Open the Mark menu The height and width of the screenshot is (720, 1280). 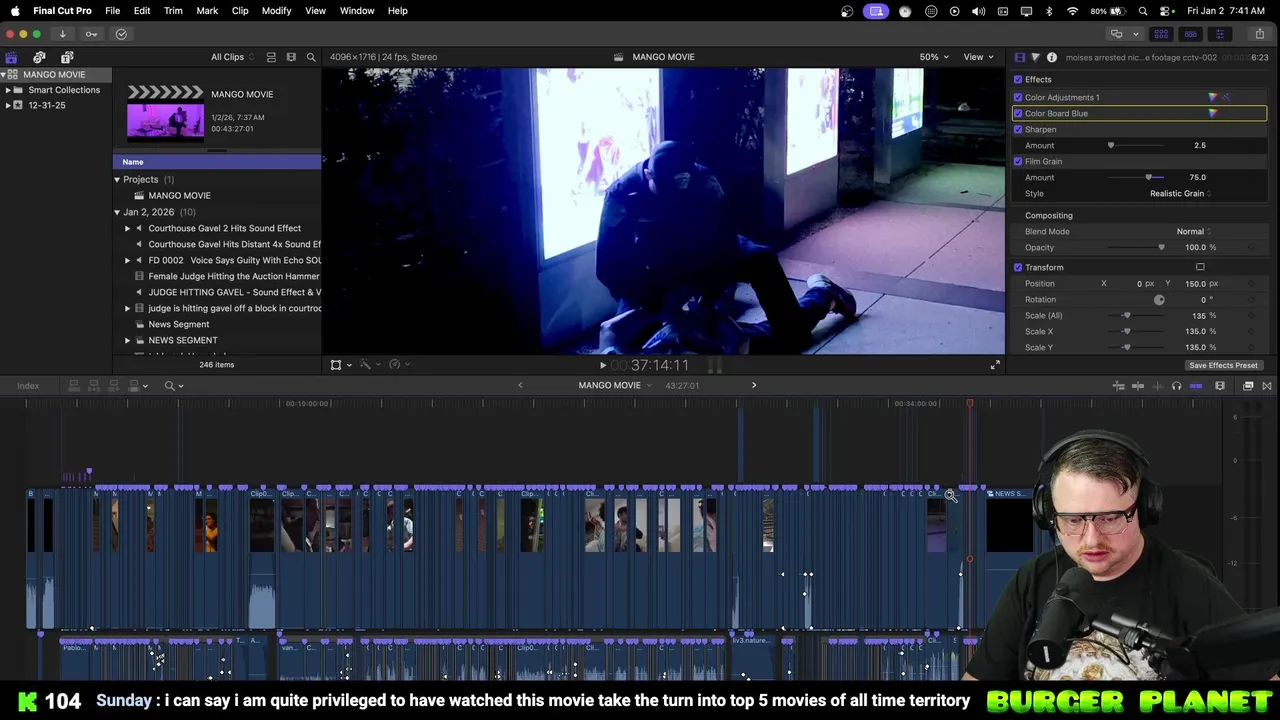(x=207, y=10)
